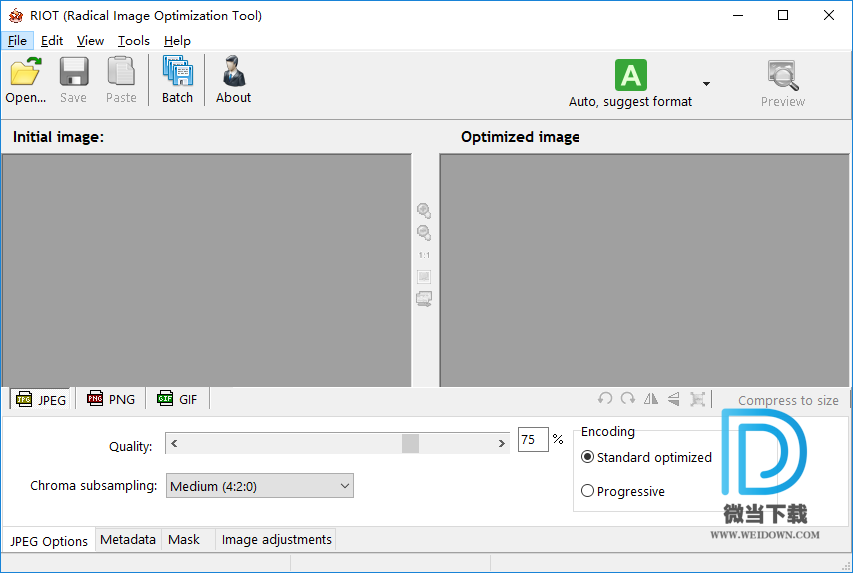Click the Optimized image preview pane

(x=645, y=270)
